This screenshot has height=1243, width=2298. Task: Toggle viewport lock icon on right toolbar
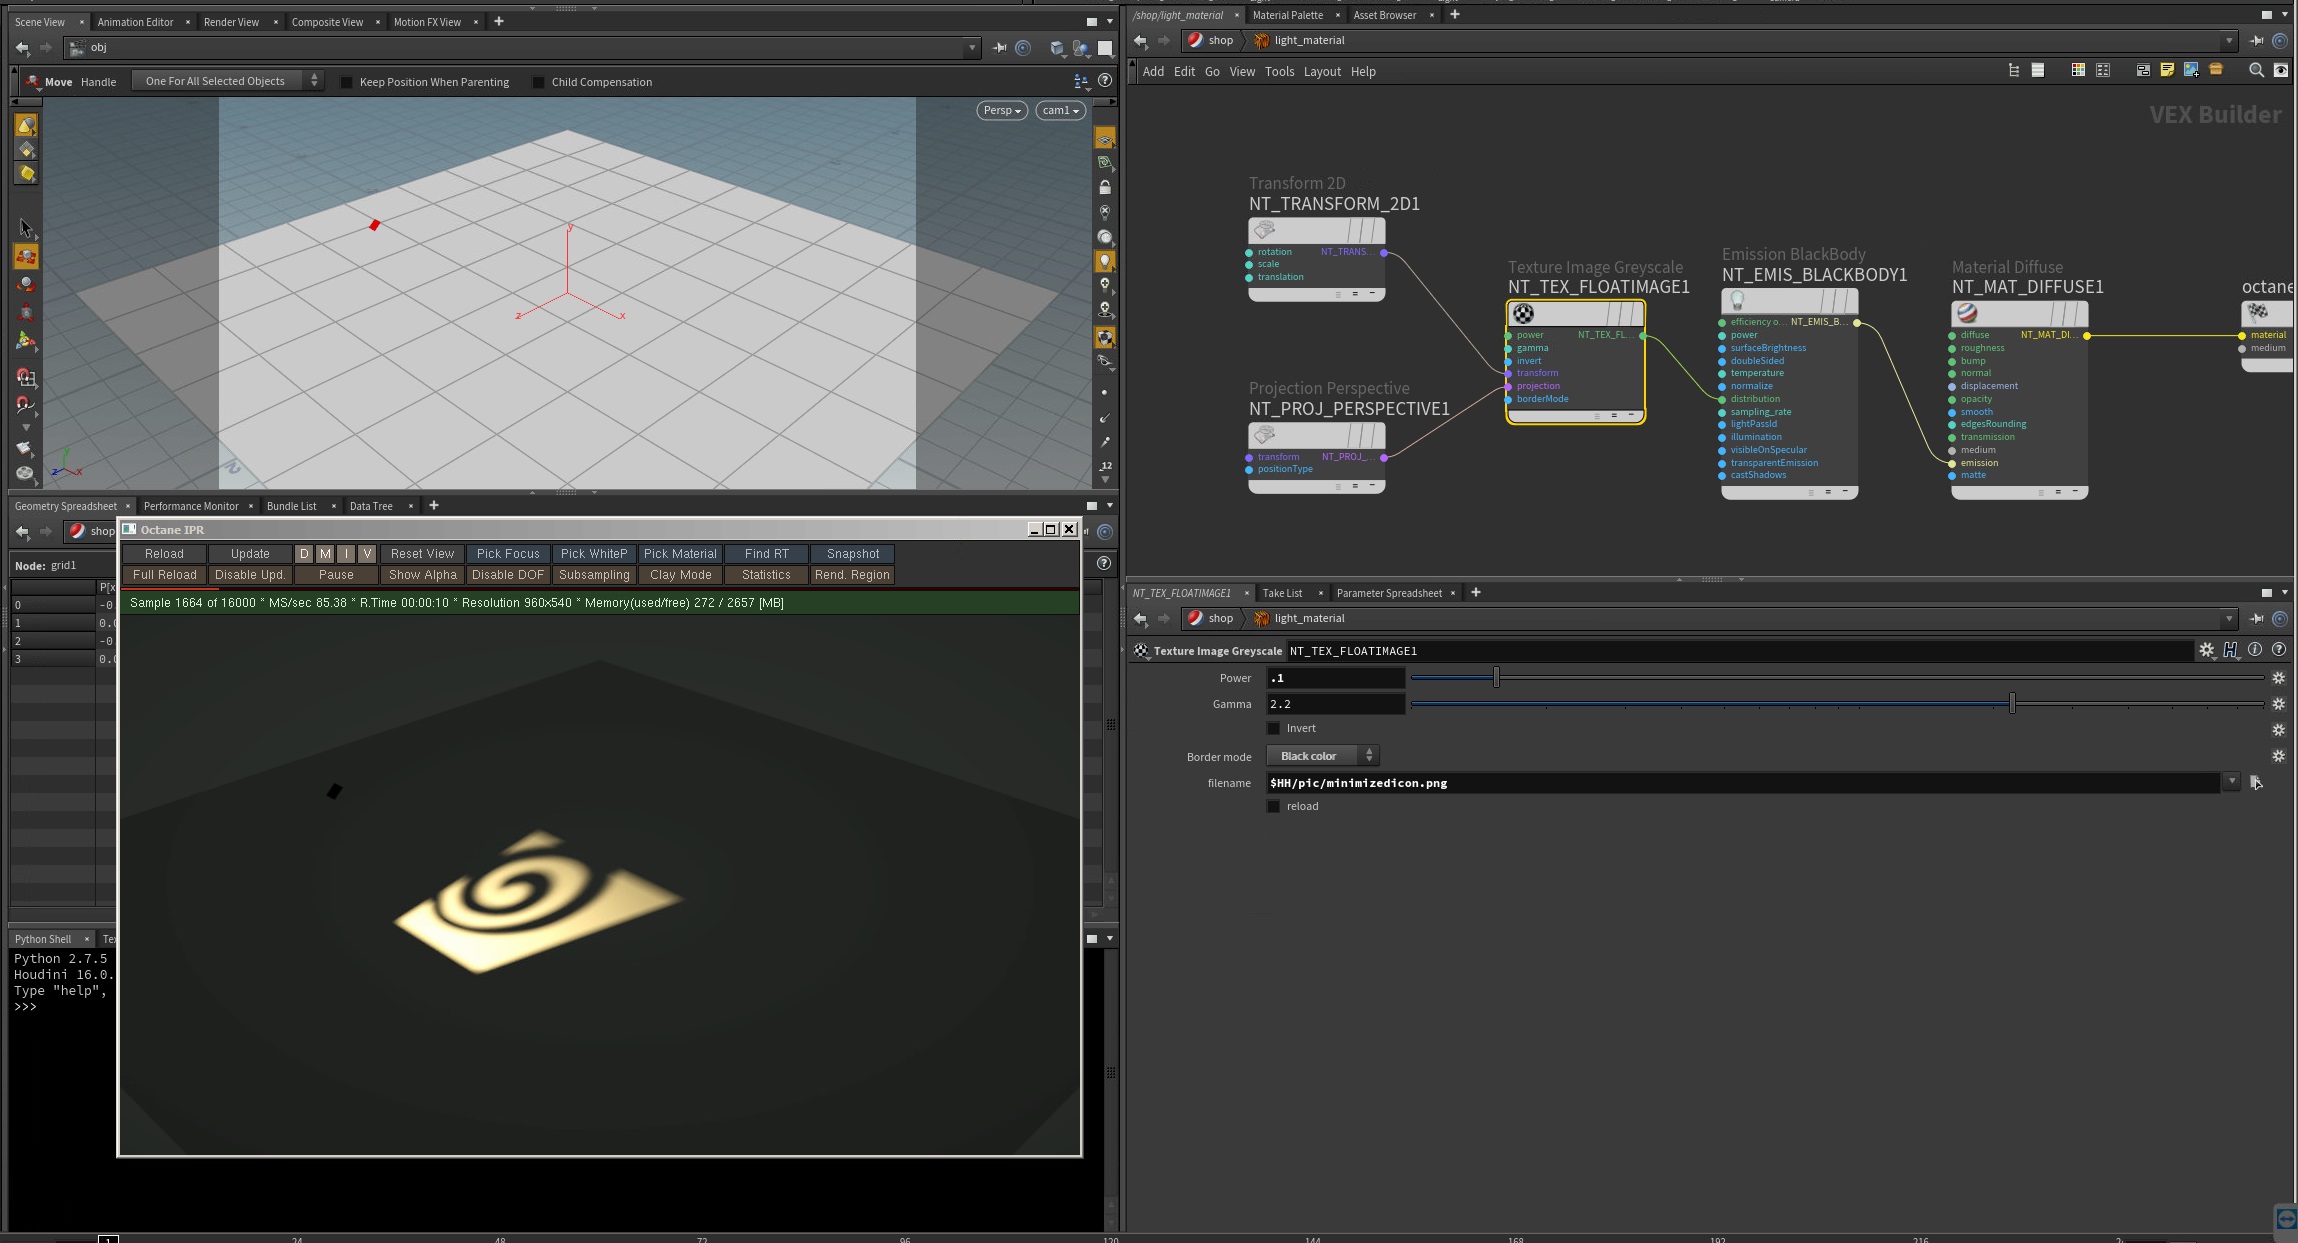tap(1104, 187)
